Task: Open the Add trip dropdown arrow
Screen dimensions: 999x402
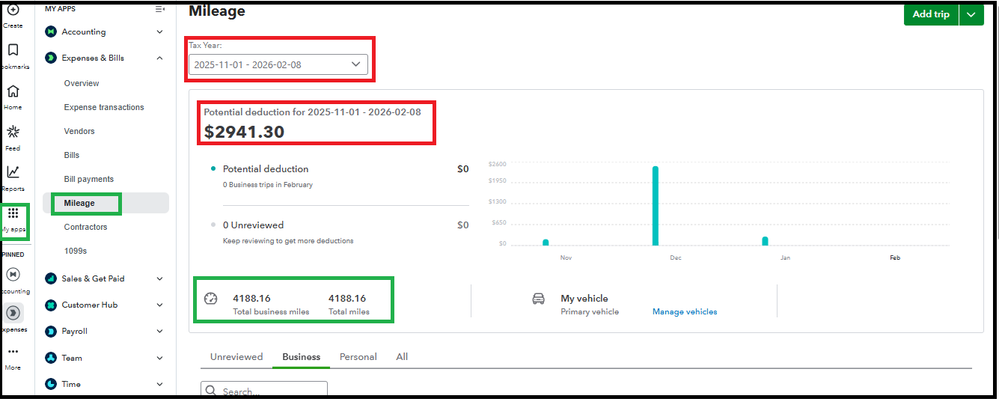Action: tap(971, 15)
